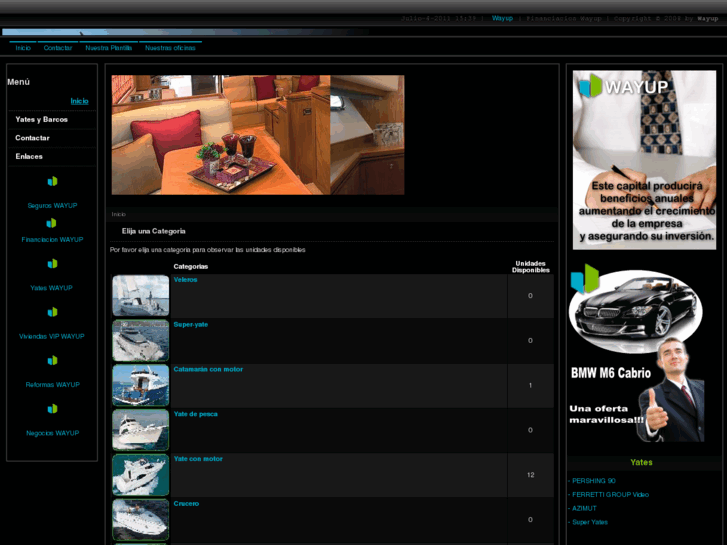Open the Catamarán con motor thumbnail
The width and height of the screenshot is (727, 545).
point(140,385)
